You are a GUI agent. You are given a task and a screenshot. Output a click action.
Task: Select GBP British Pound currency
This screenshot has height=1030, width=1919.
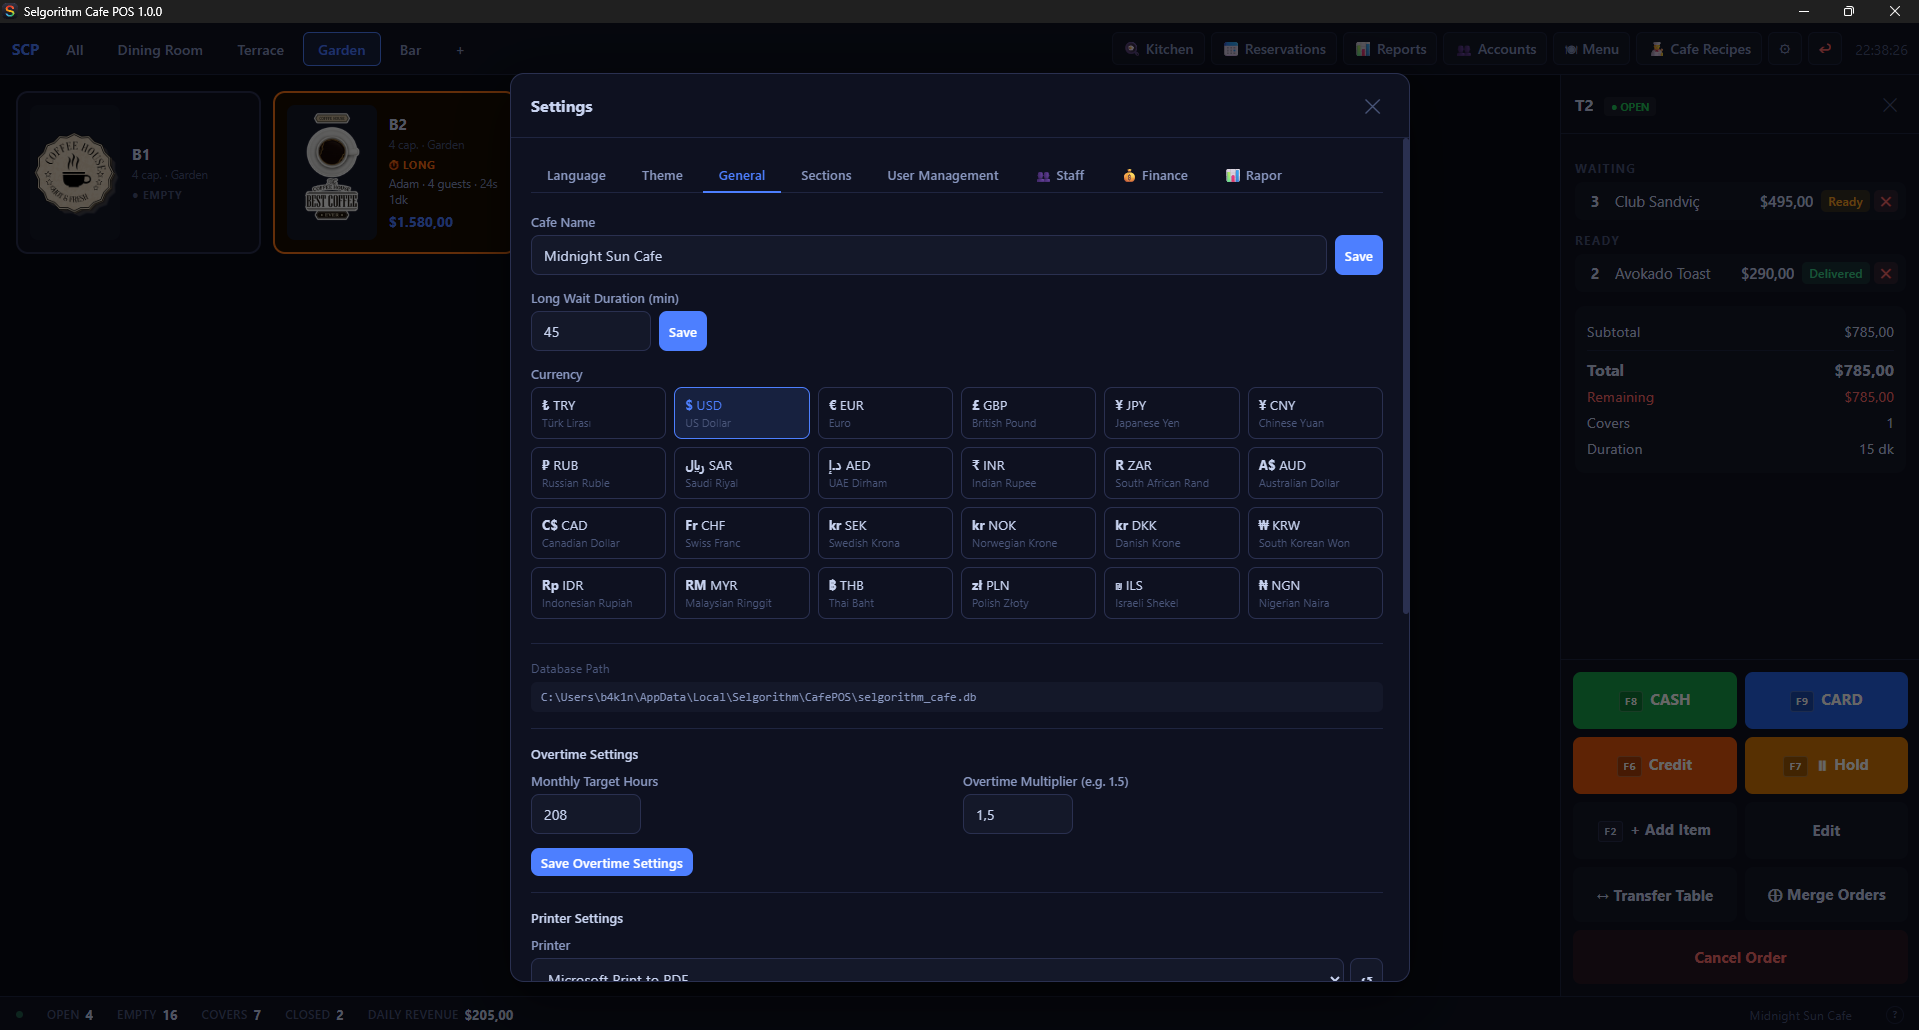click(1028, 413)
